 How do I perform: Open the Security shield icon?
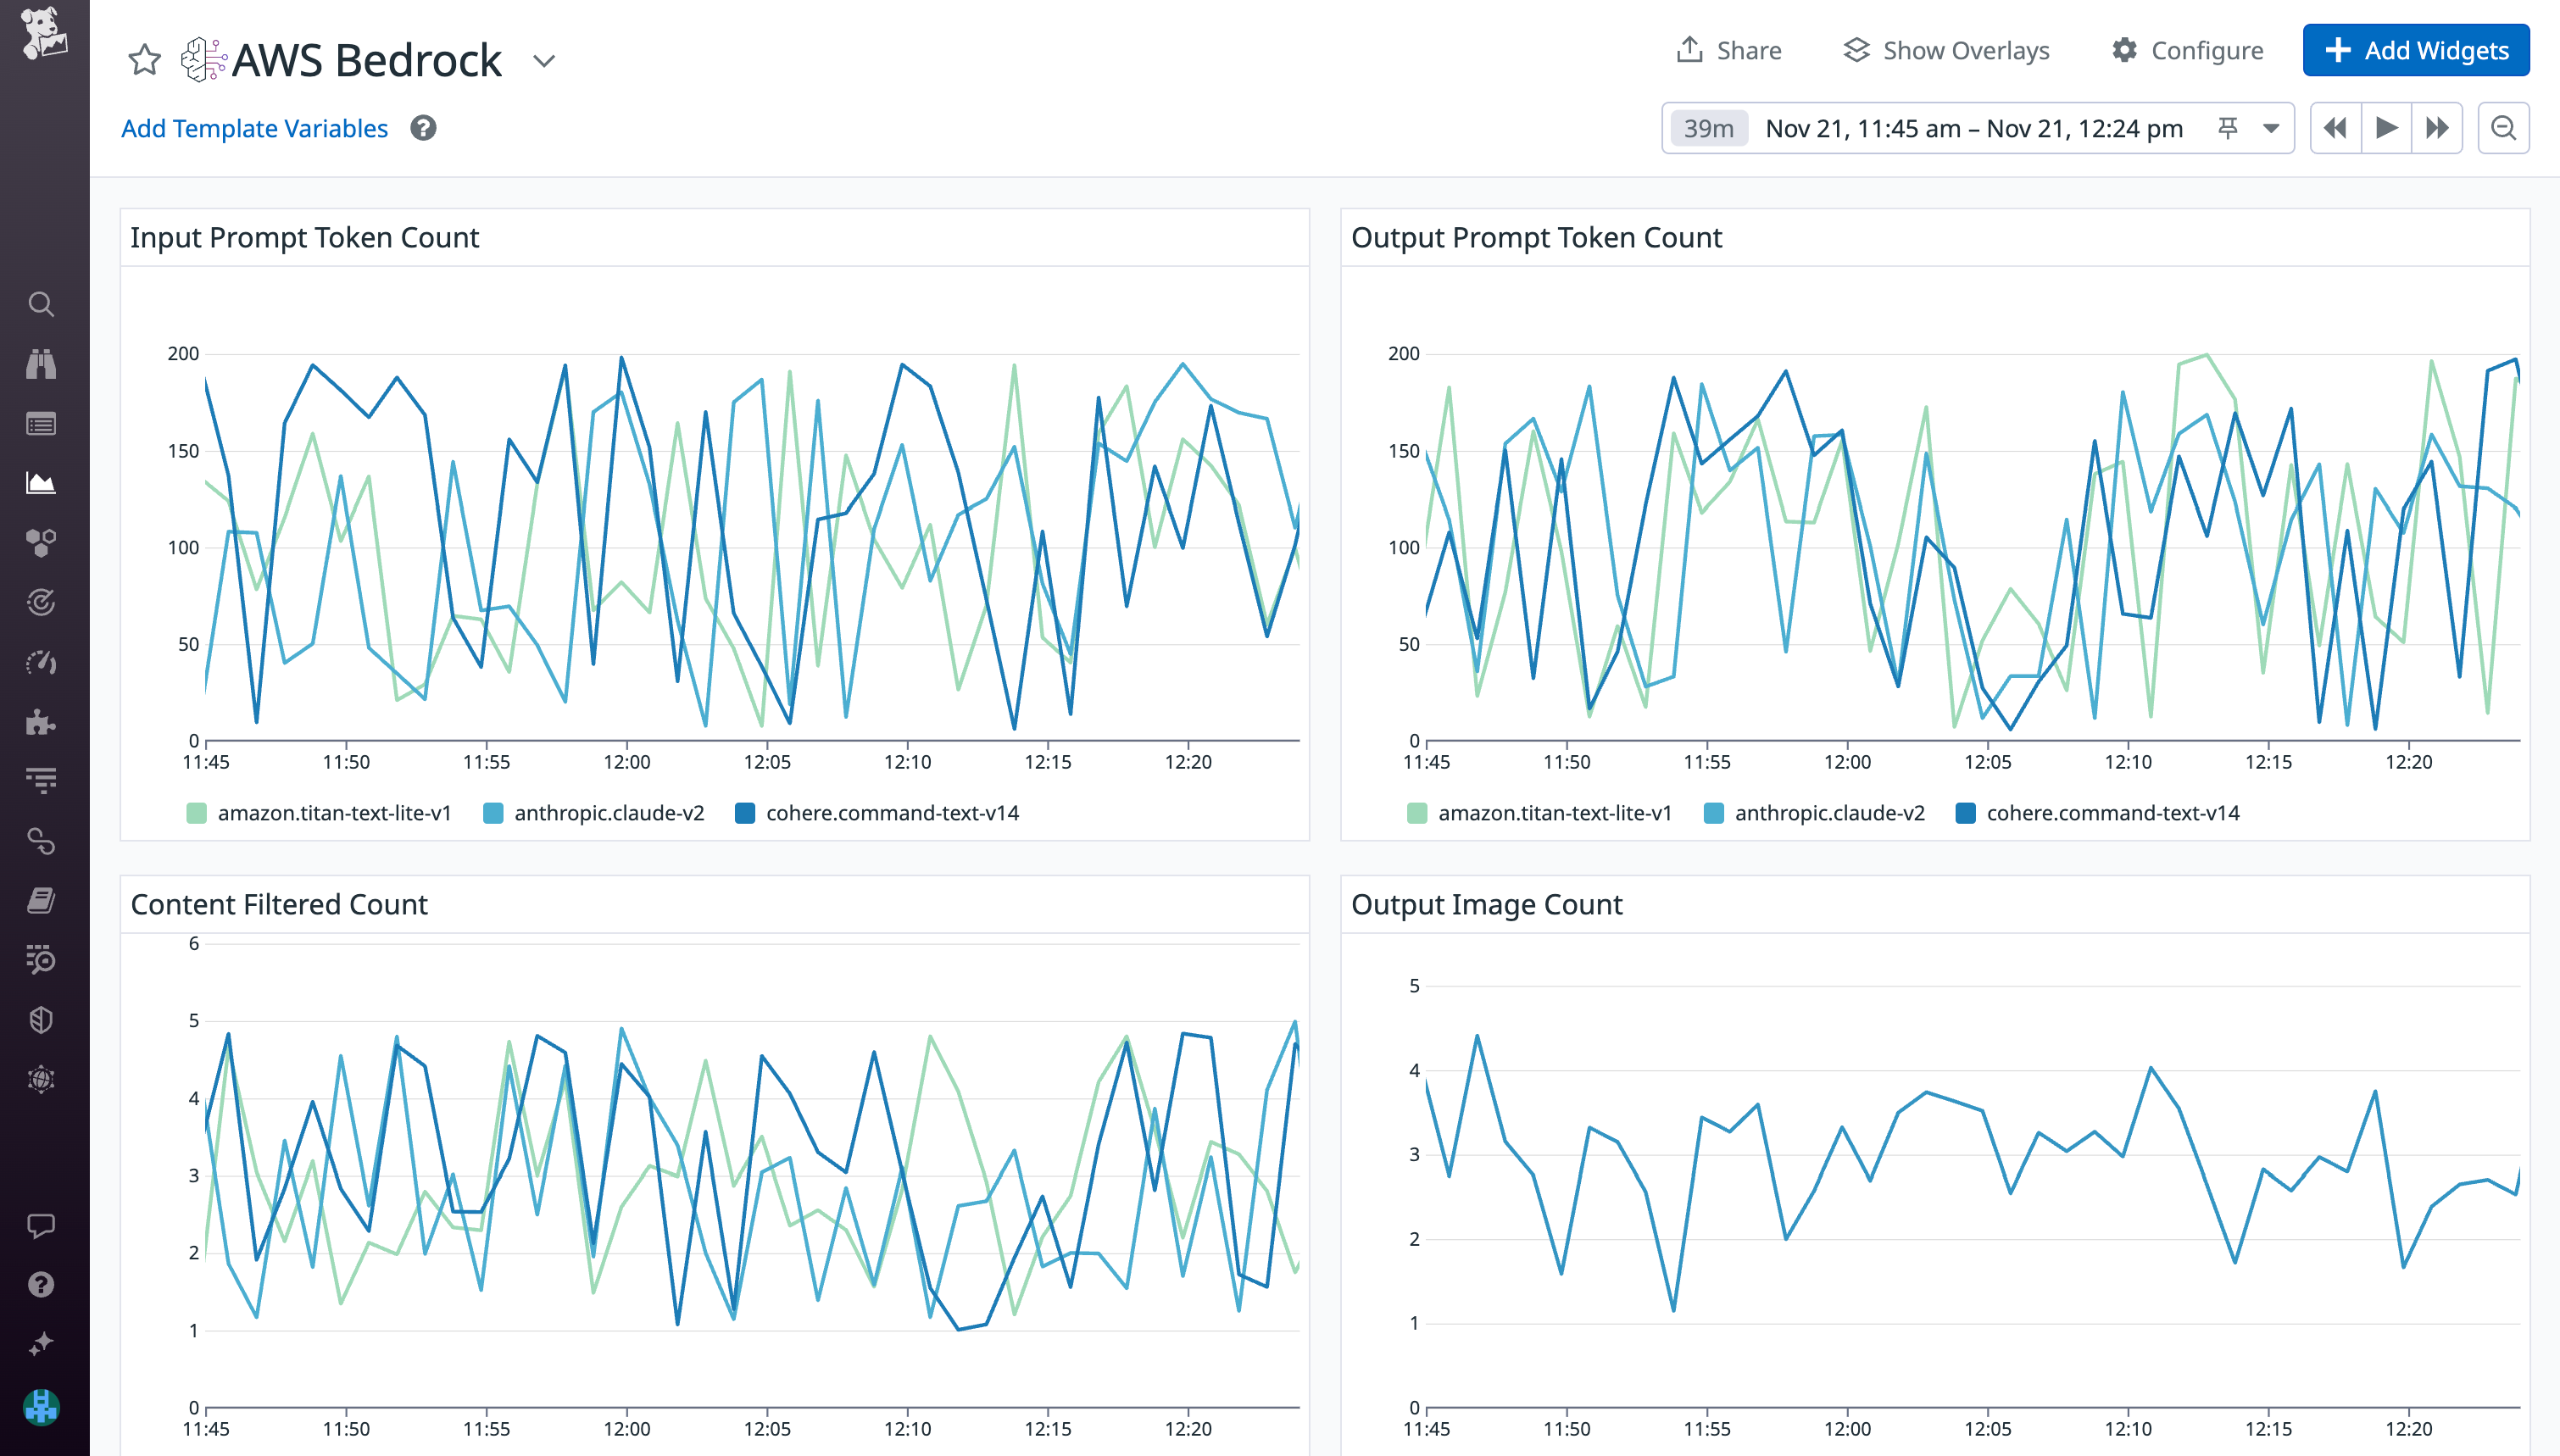click(41, 1020)
